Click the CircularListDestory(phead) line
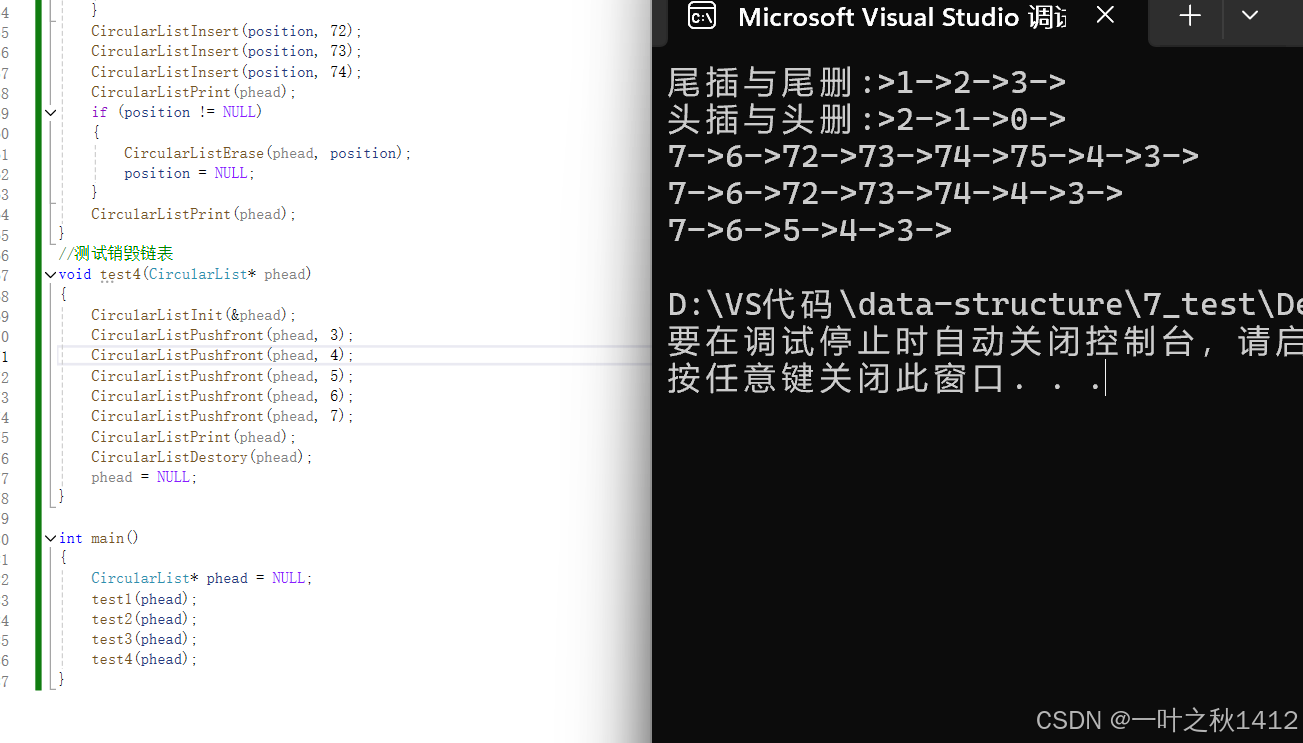This screenshot has height=743, width=1303. pyautogui.click(x=202, y=457)
